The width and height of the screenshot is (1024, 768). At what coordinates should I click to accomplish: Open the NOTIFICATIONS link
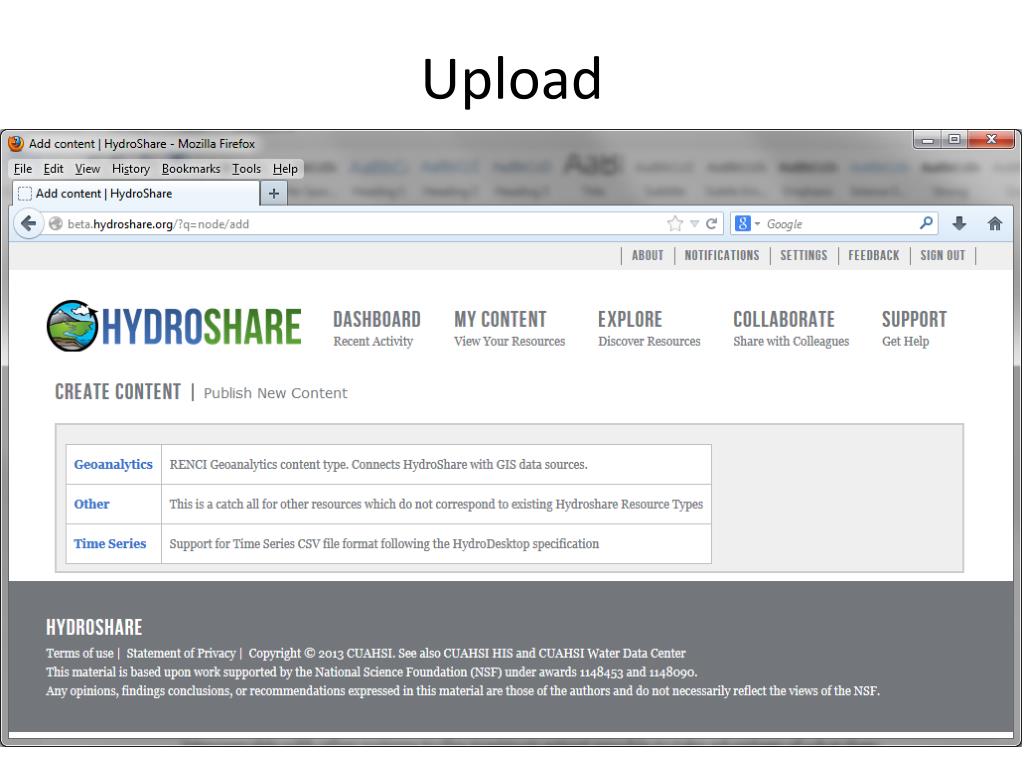pyautogui.click(x=722, y=255)
